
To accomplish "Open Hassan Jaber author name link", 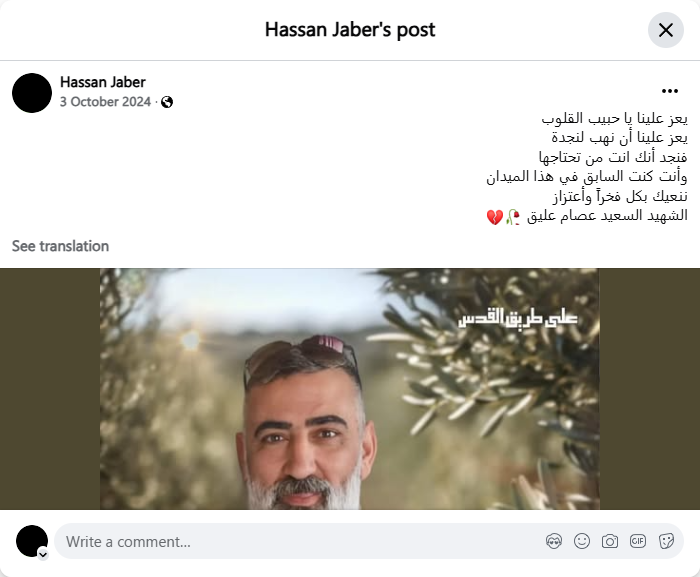I will coord(103,82).
